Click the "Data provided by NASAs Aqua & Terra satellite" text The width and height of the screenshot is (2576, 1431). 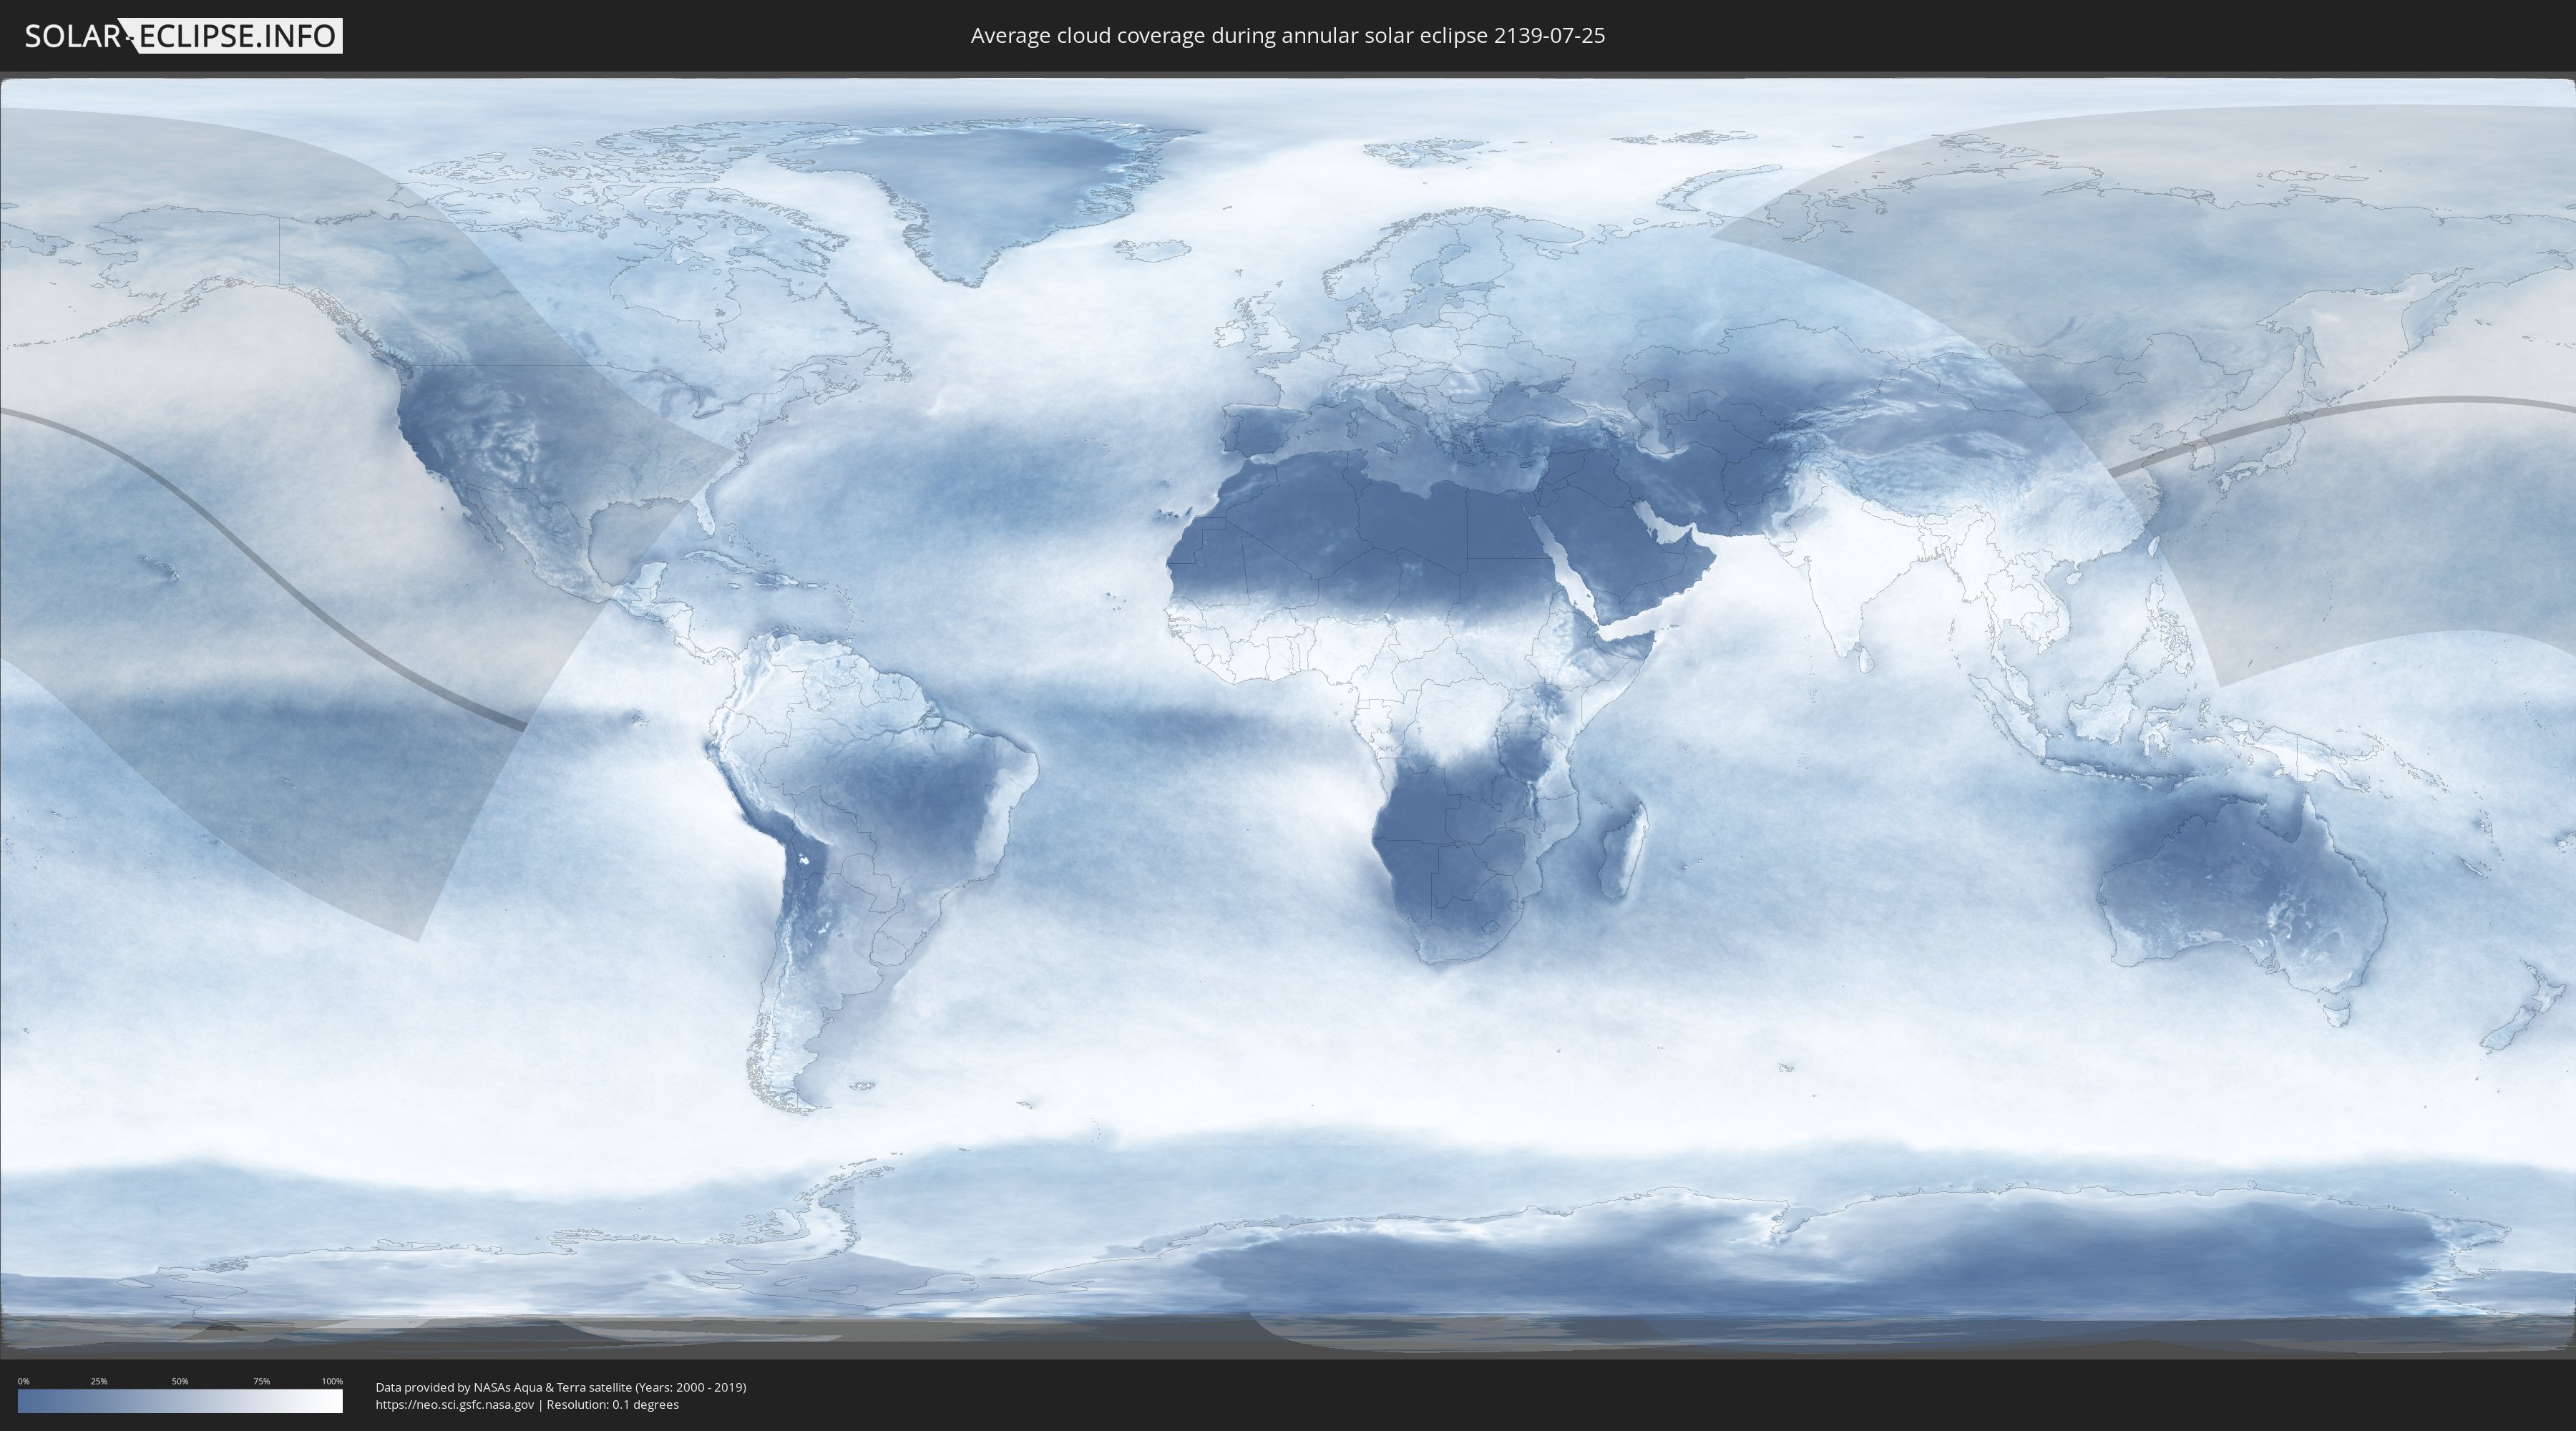pos(504,1387)
